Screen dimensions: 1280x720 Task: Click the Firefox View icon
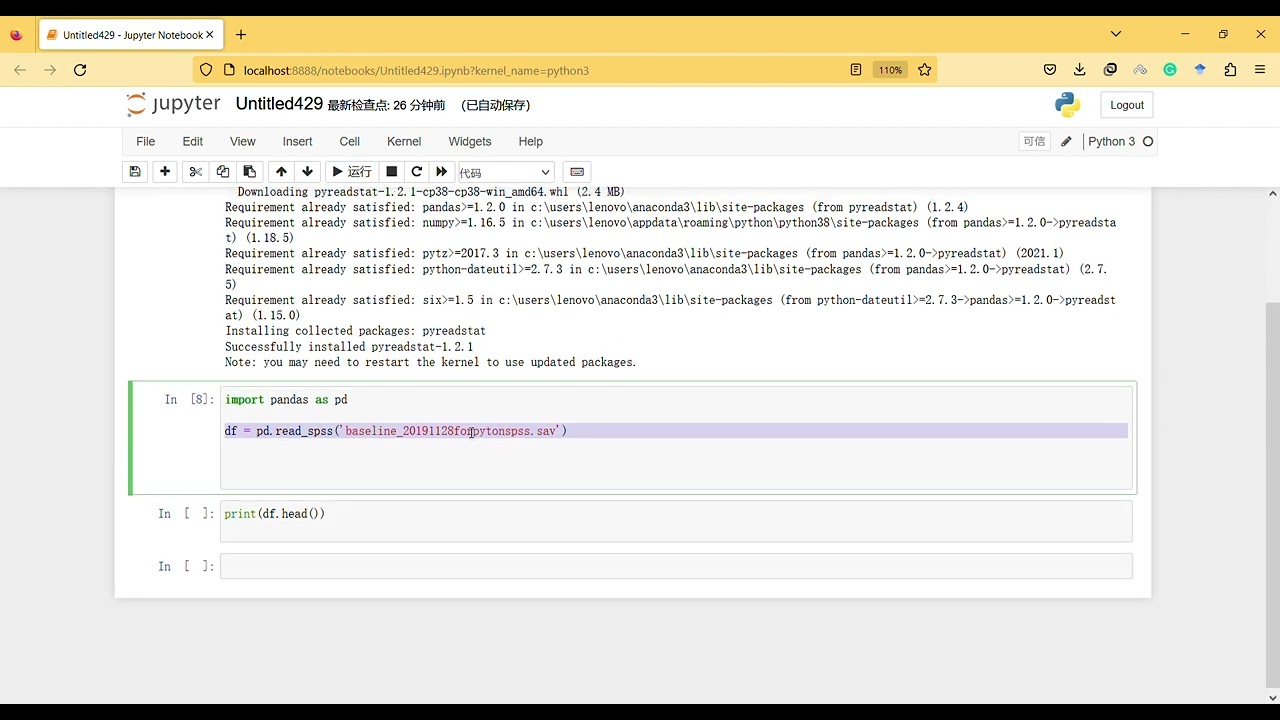coord(16,35)
